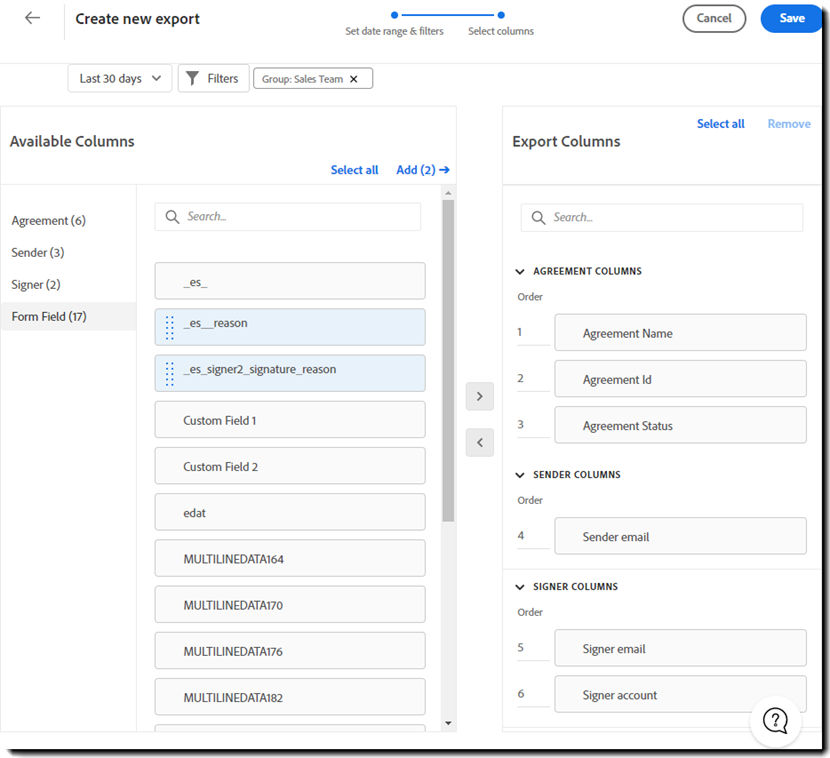
Task: Switch to the Sender (3) category
Action: click(x=37, y=252)
